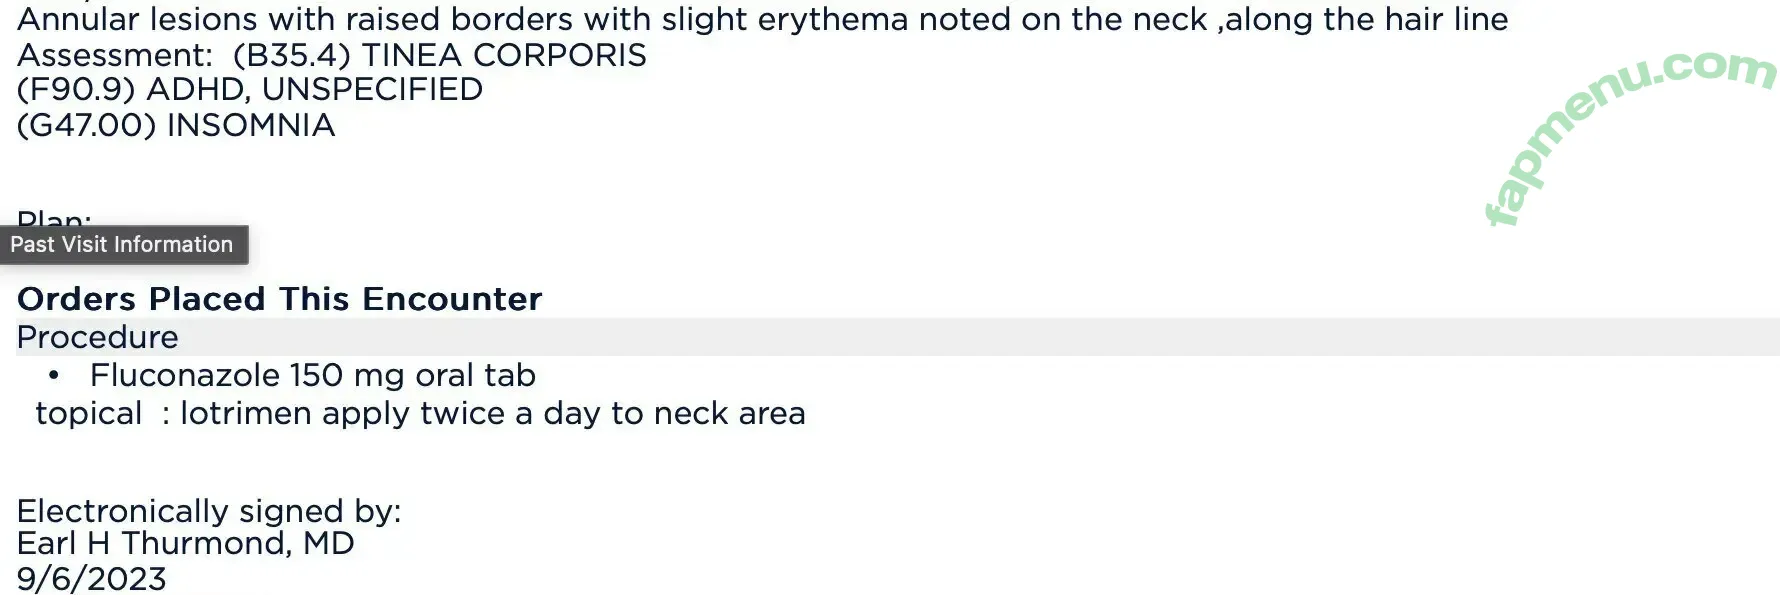
Task: Click the Plan label
Action: [54, 217]
